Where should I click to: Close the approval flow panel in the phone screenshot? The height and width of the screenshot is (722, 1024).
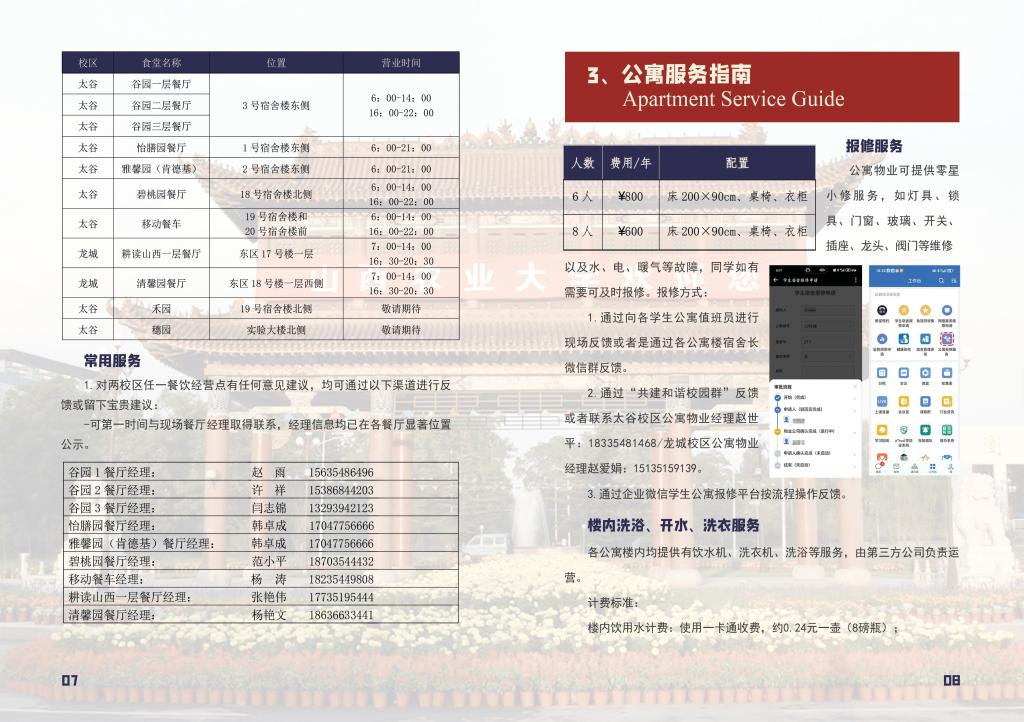point(856,386)
